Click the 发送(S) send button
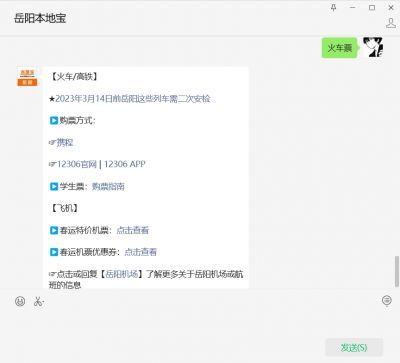Image resolution: width=400 pixels, height=363 pixels. pyautogui.click(x=354, y=347)
